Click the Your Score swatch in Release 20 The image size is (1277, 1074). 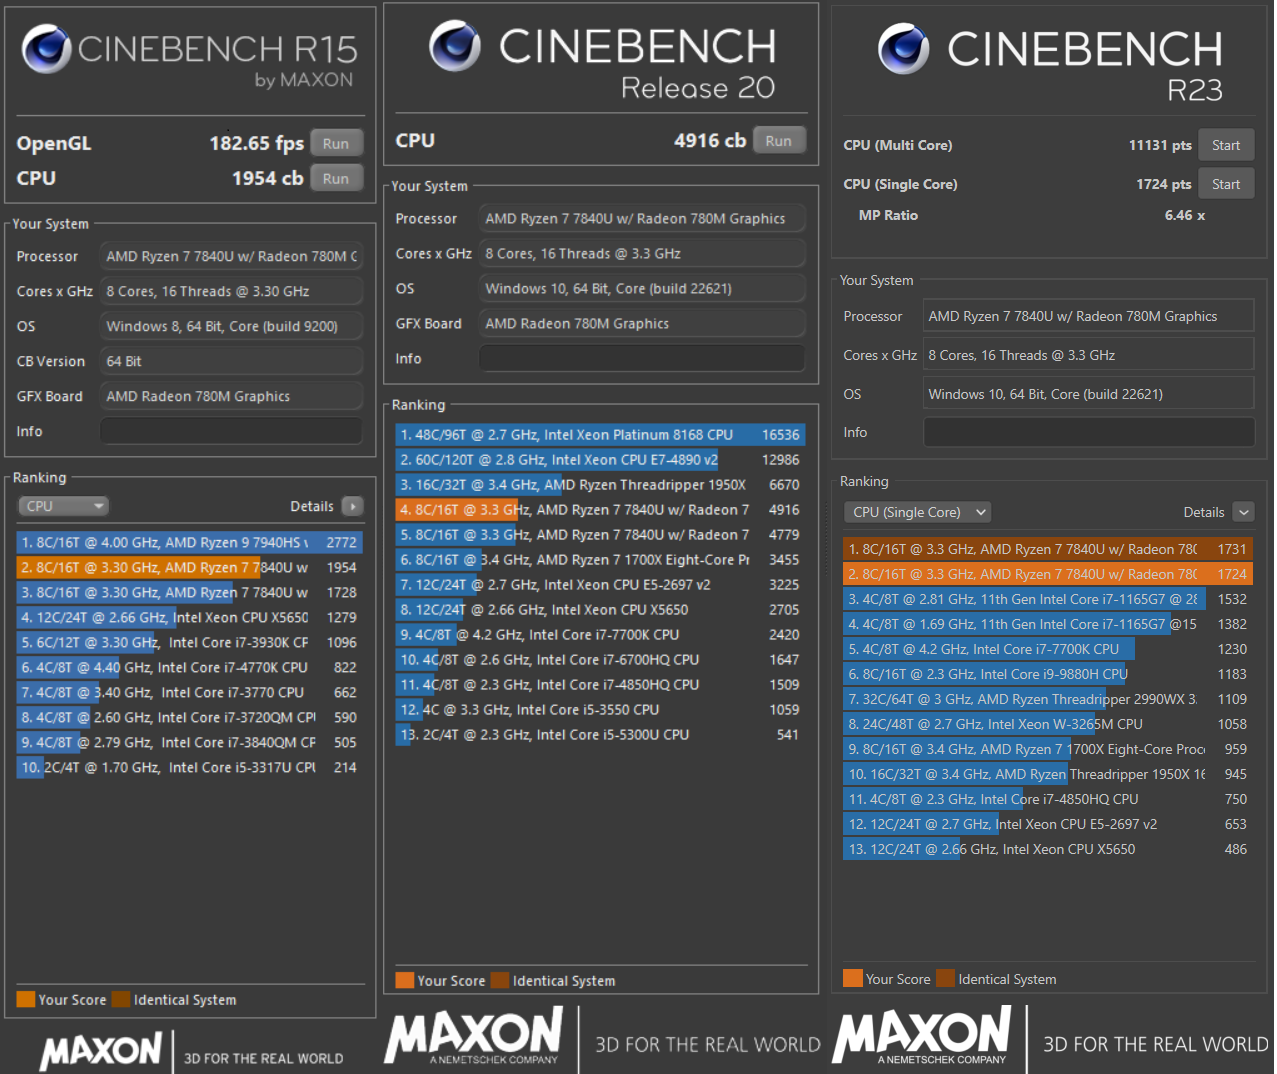click(x=405, y=980)
